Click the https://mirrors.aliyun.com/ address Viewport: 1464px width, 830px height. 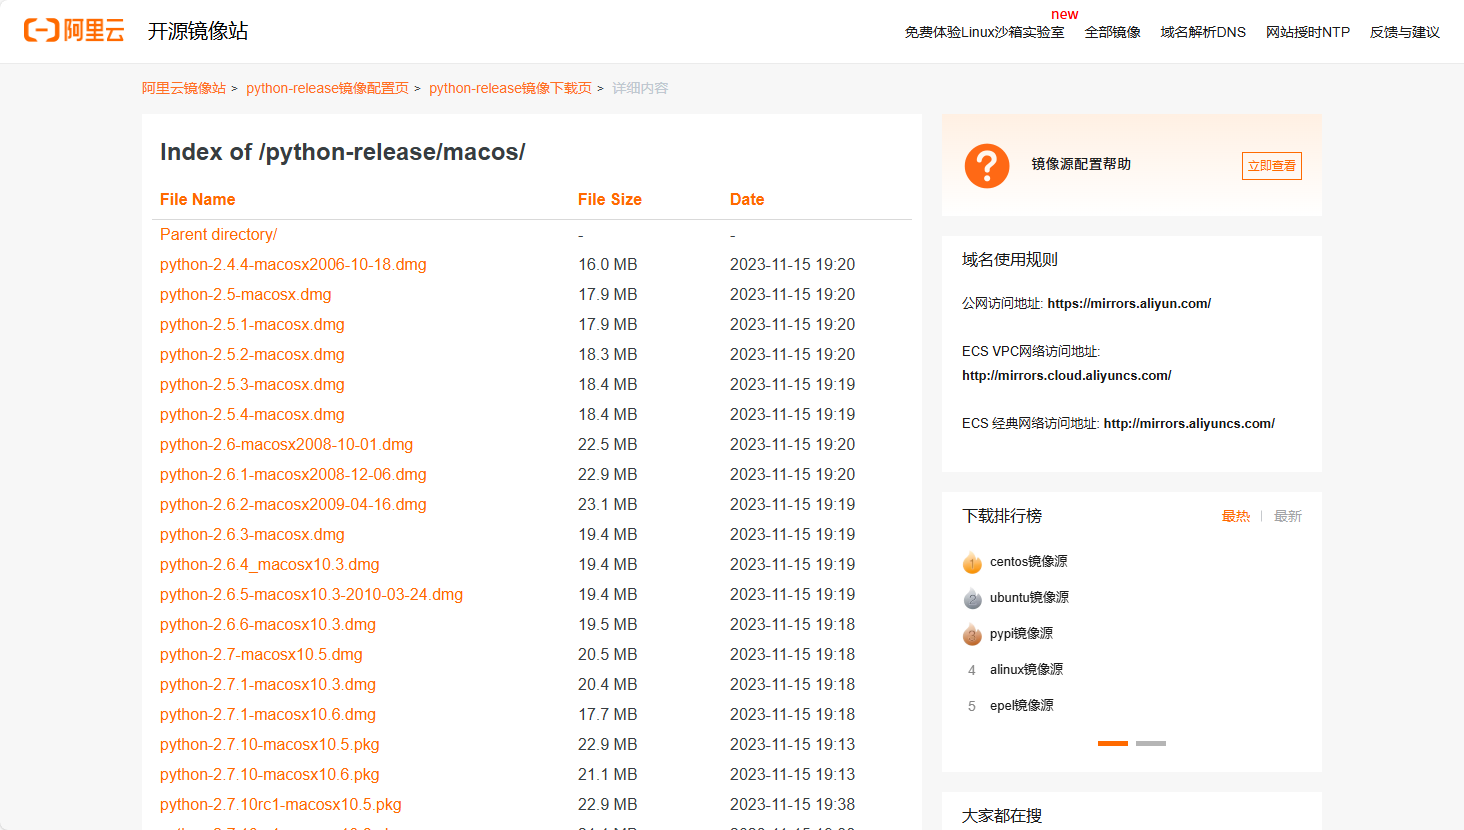click(x=1129, y=304)
